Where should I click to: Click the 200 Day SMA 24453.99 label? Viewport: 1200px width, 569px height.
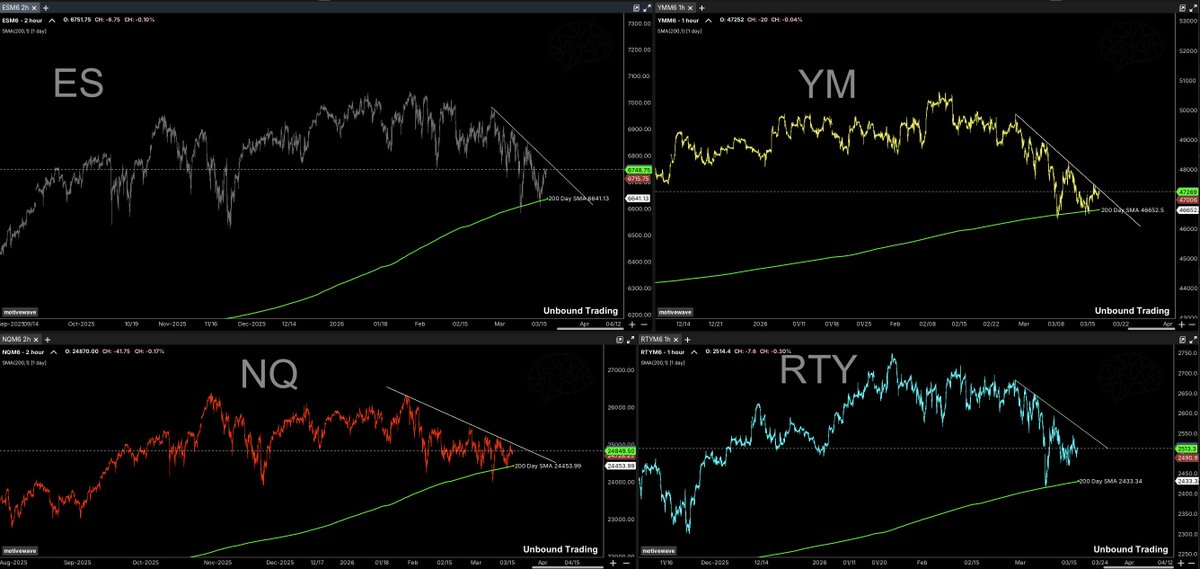[x=547, y=466]
